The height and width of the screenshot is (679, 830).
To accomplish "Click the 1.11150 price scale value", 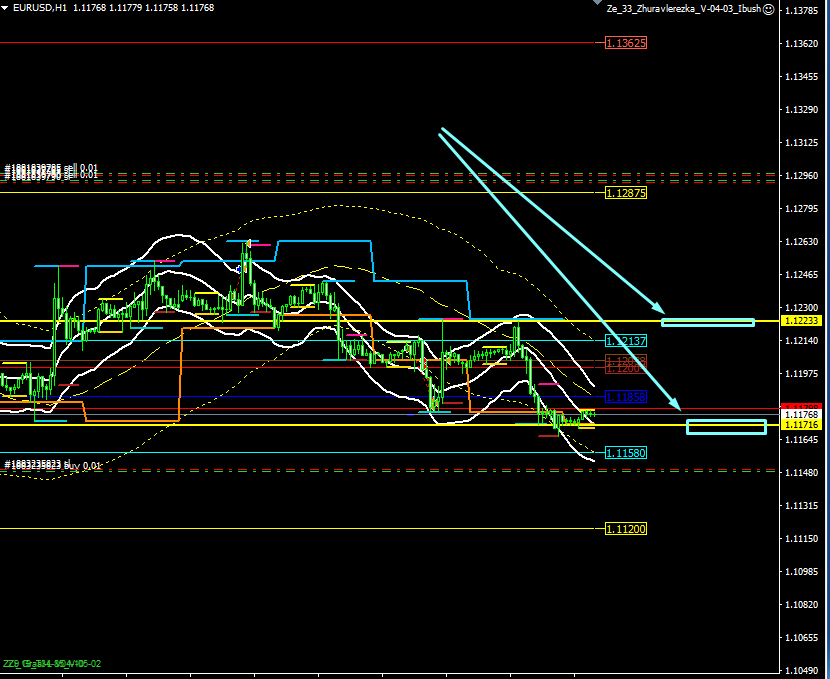I will pyautogui.click(x=802, y=539).
